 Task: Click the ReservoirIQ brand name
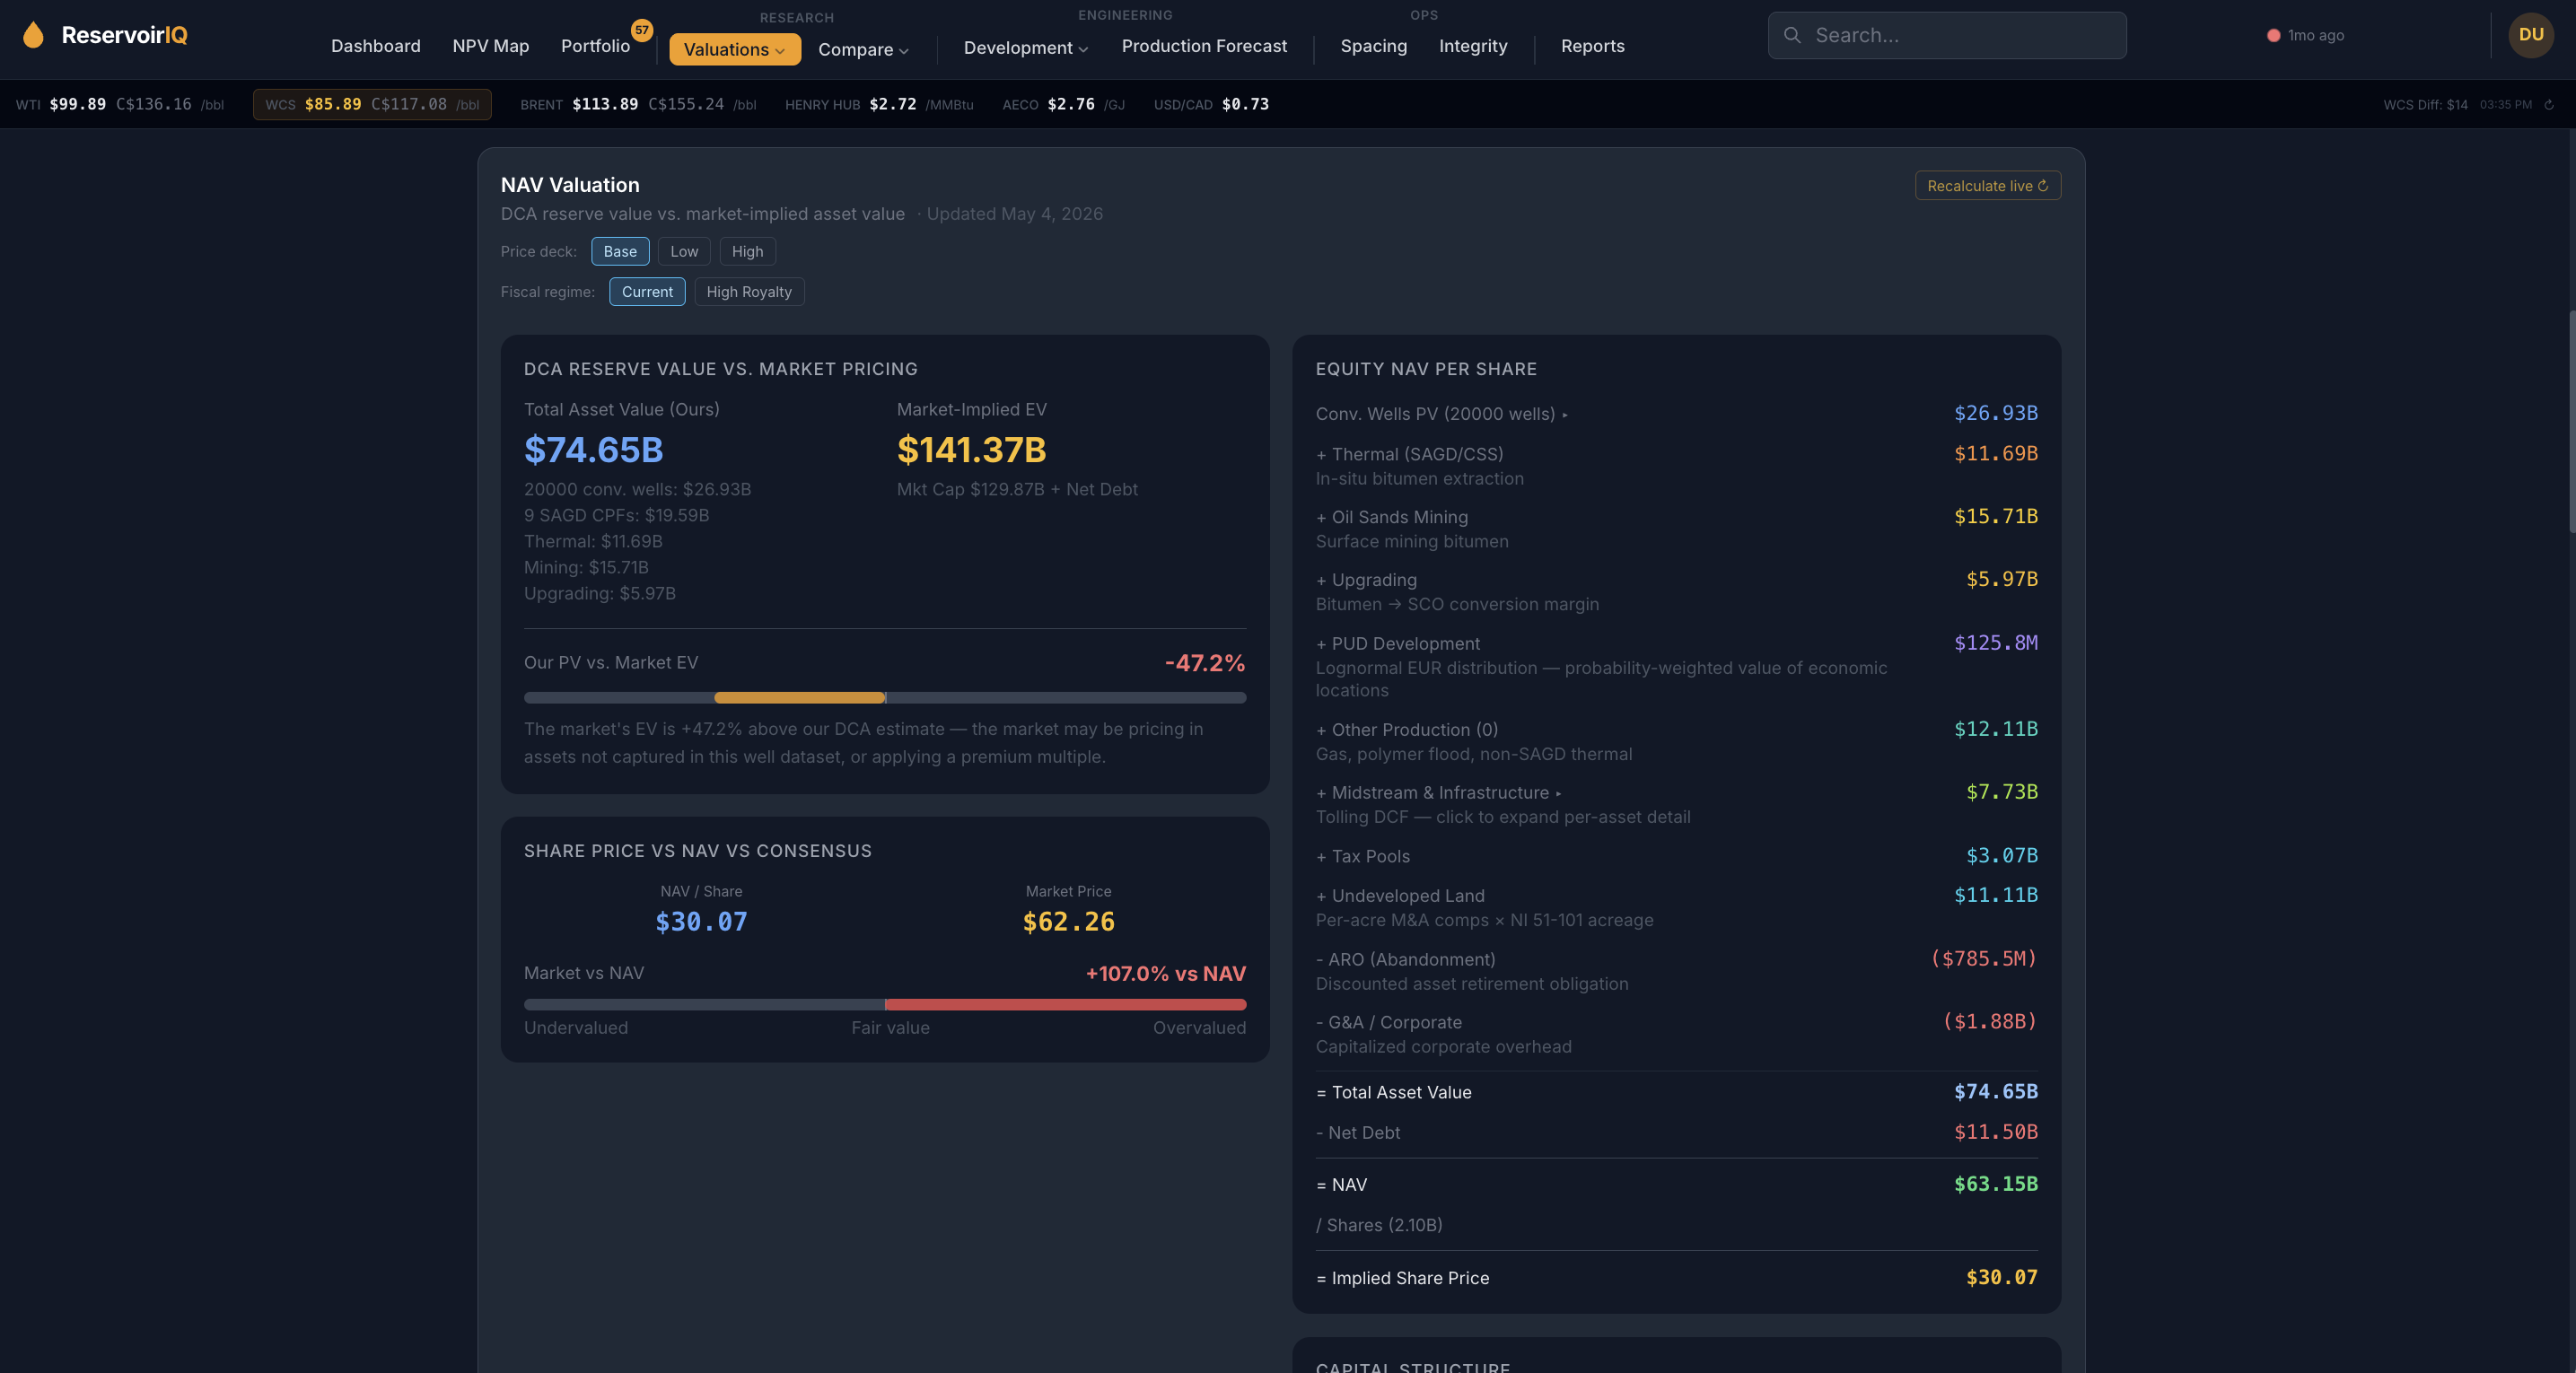tap(124, 35)
